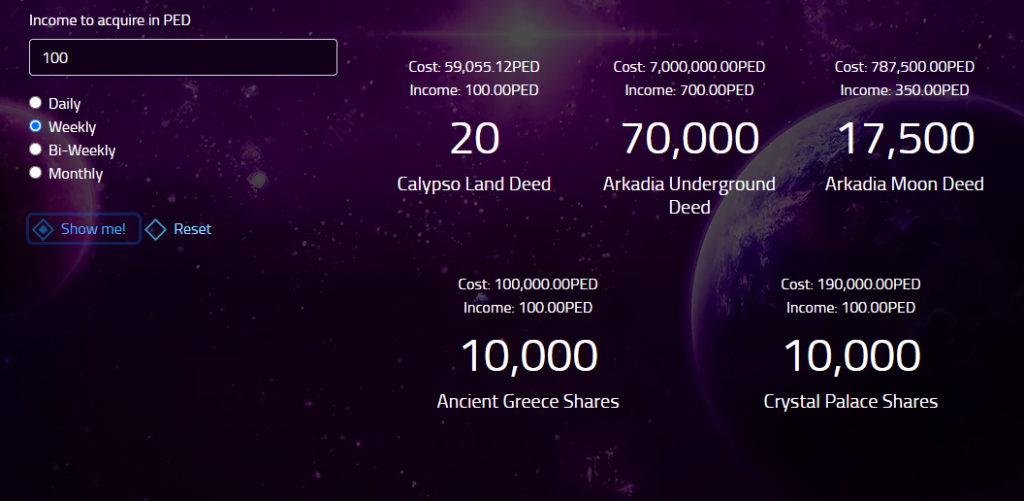Click the Income to acquire in PED field
This screenshot has width=1024, height=501.
point(183,57)
